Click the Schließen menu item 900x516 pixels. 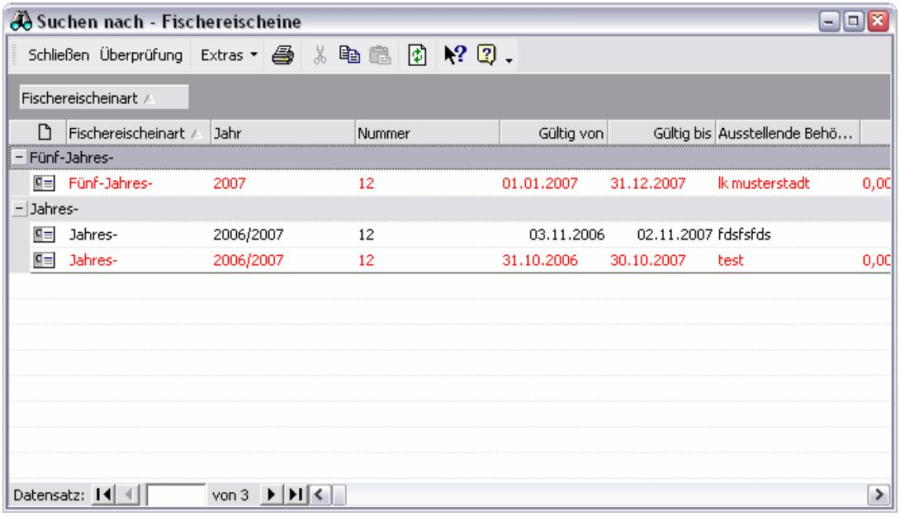[x=58, y=56]
